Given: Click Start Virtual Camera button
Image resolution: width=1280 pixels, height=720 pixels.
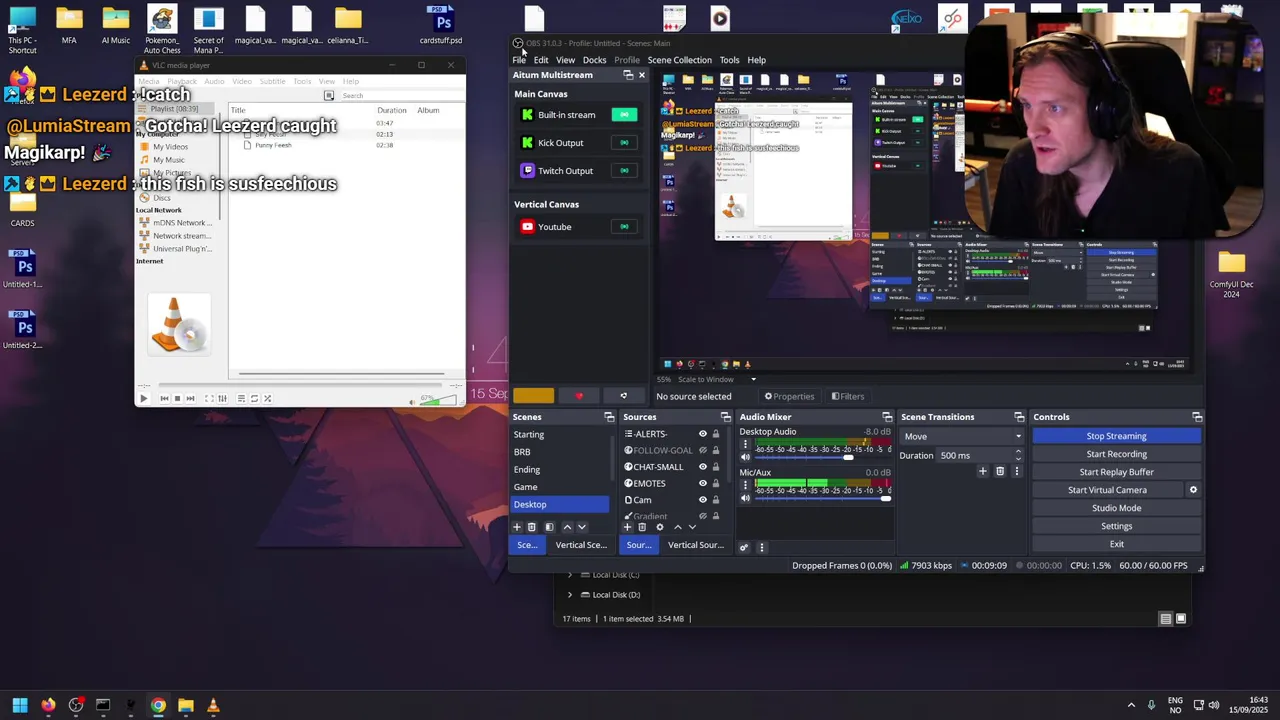Looking at the screenshot, I should coord(1107,490).
